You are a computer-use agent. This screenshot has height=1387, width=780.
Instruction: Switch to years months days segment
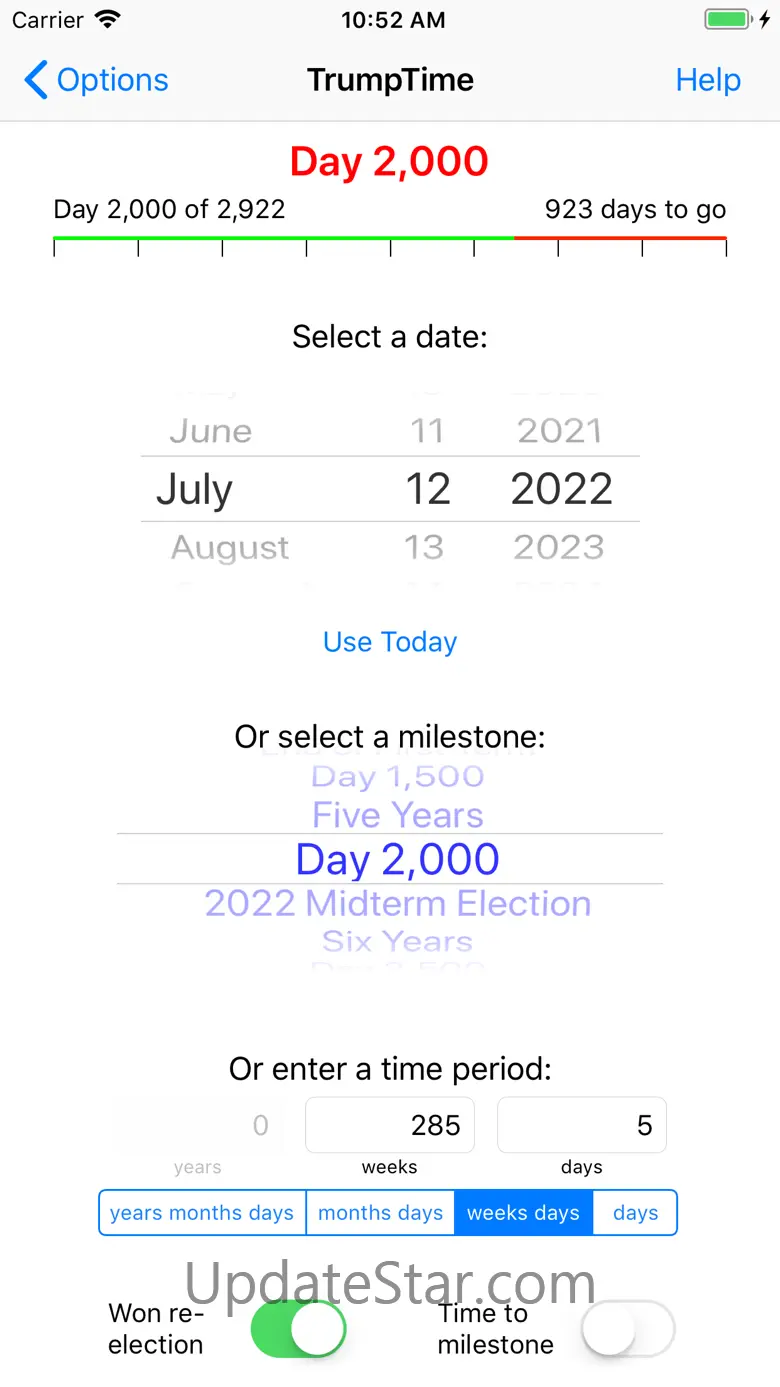click(x=202, y=1213)
